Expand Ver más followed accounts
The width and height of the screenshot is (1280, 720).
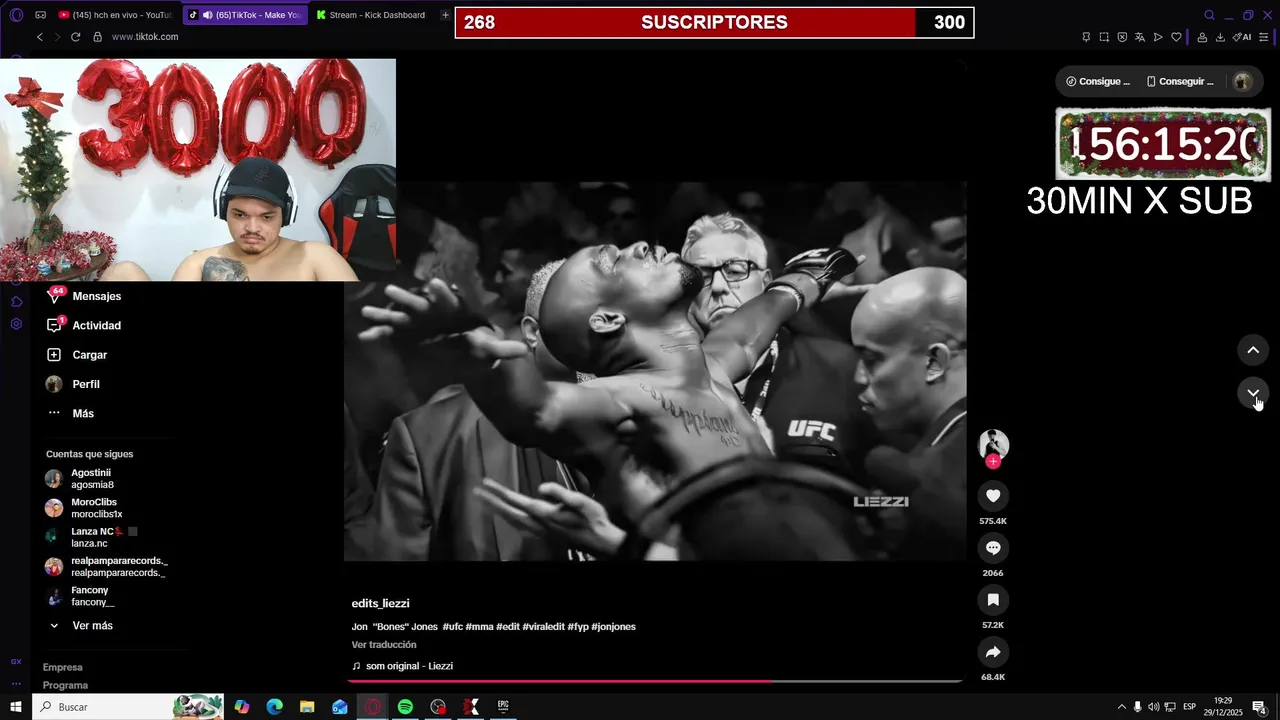point(92,625)
